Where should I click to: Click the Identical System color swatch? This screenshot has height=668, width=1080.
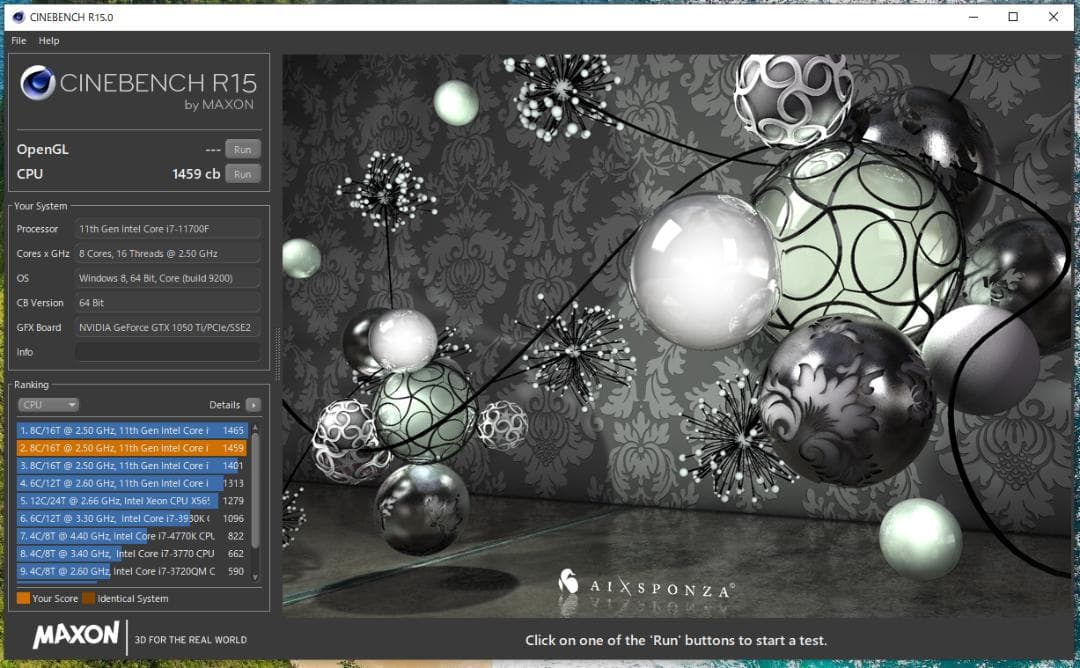pos(90,597)
